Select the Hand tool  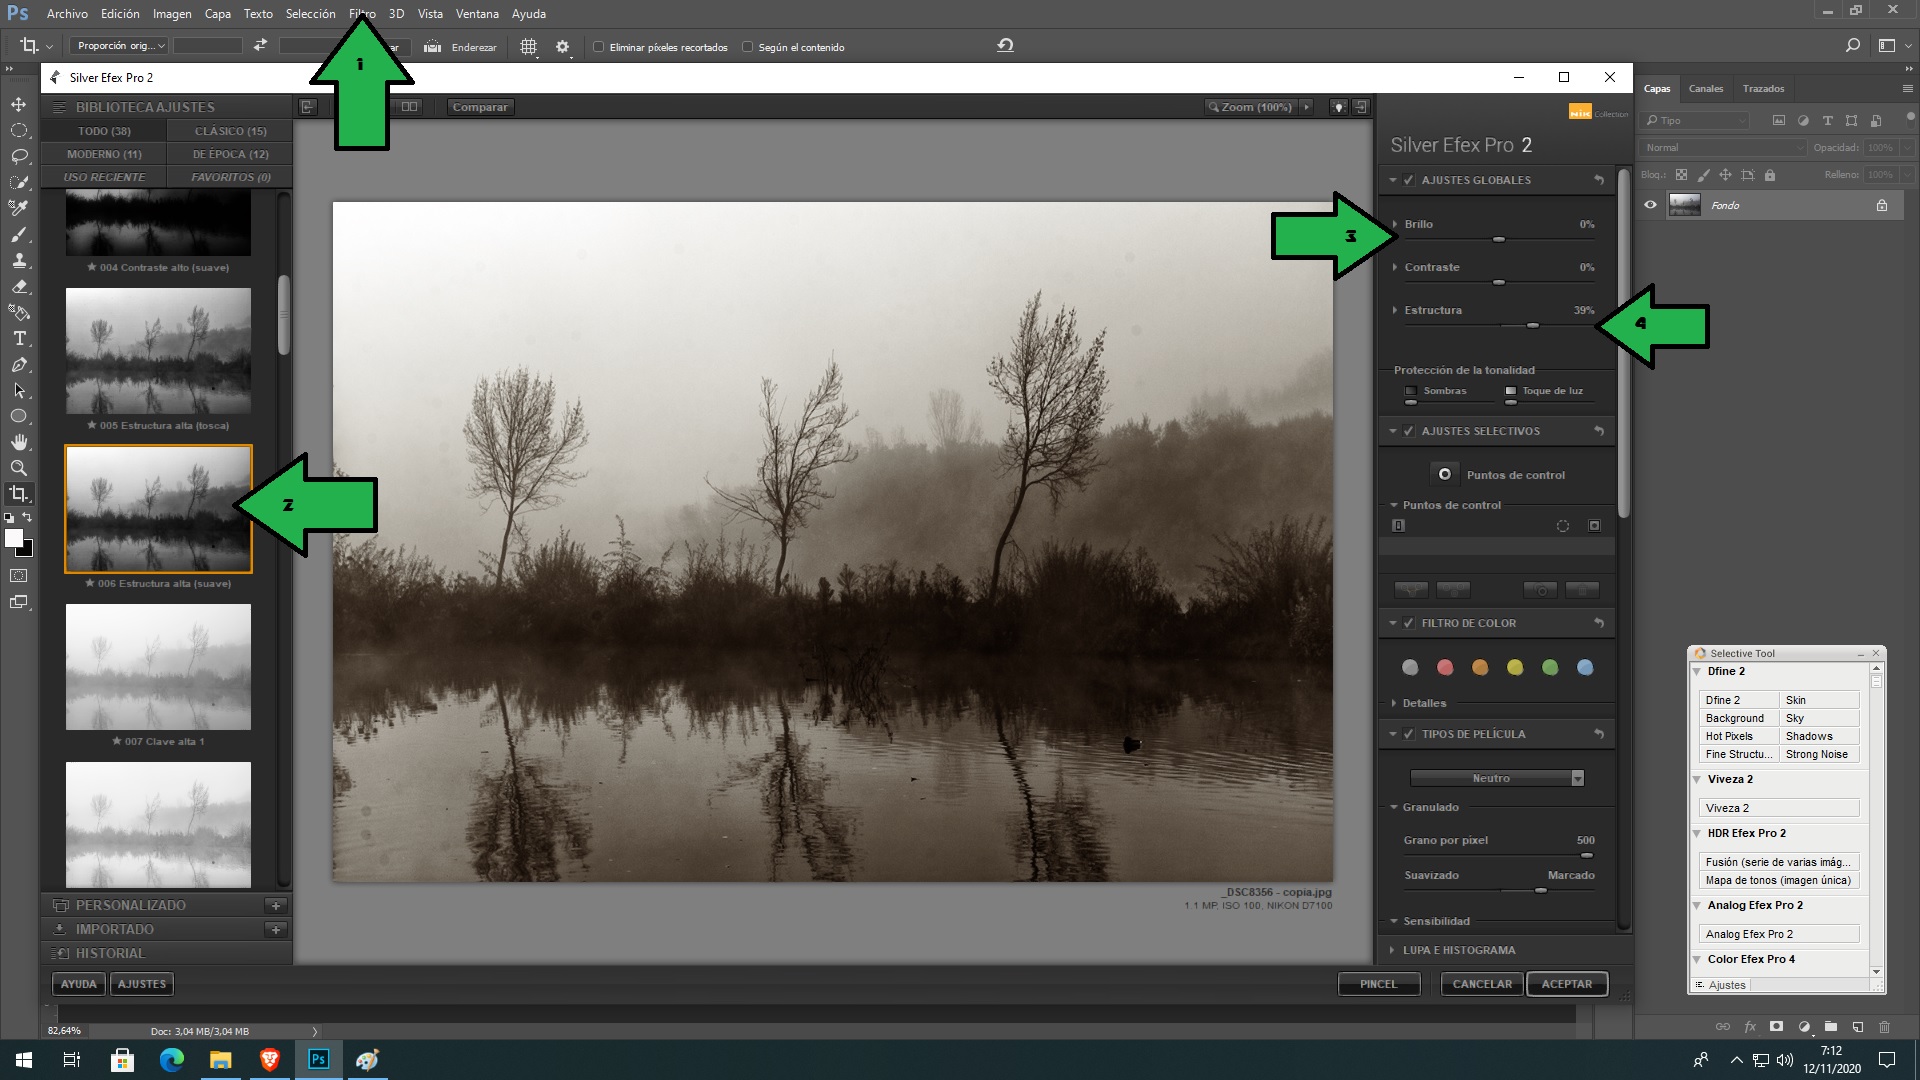coord(19,442)
